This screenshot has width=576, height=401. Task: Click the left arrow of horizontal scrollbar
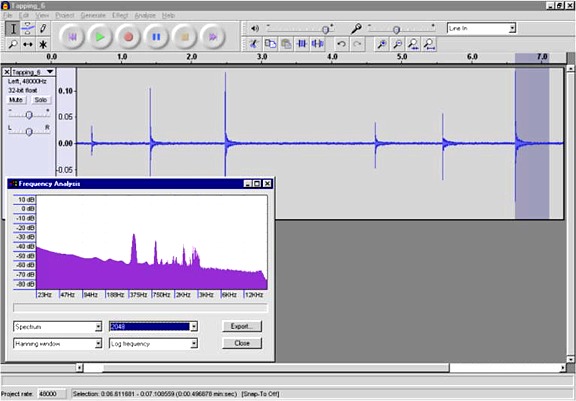[x=79, y=367]
